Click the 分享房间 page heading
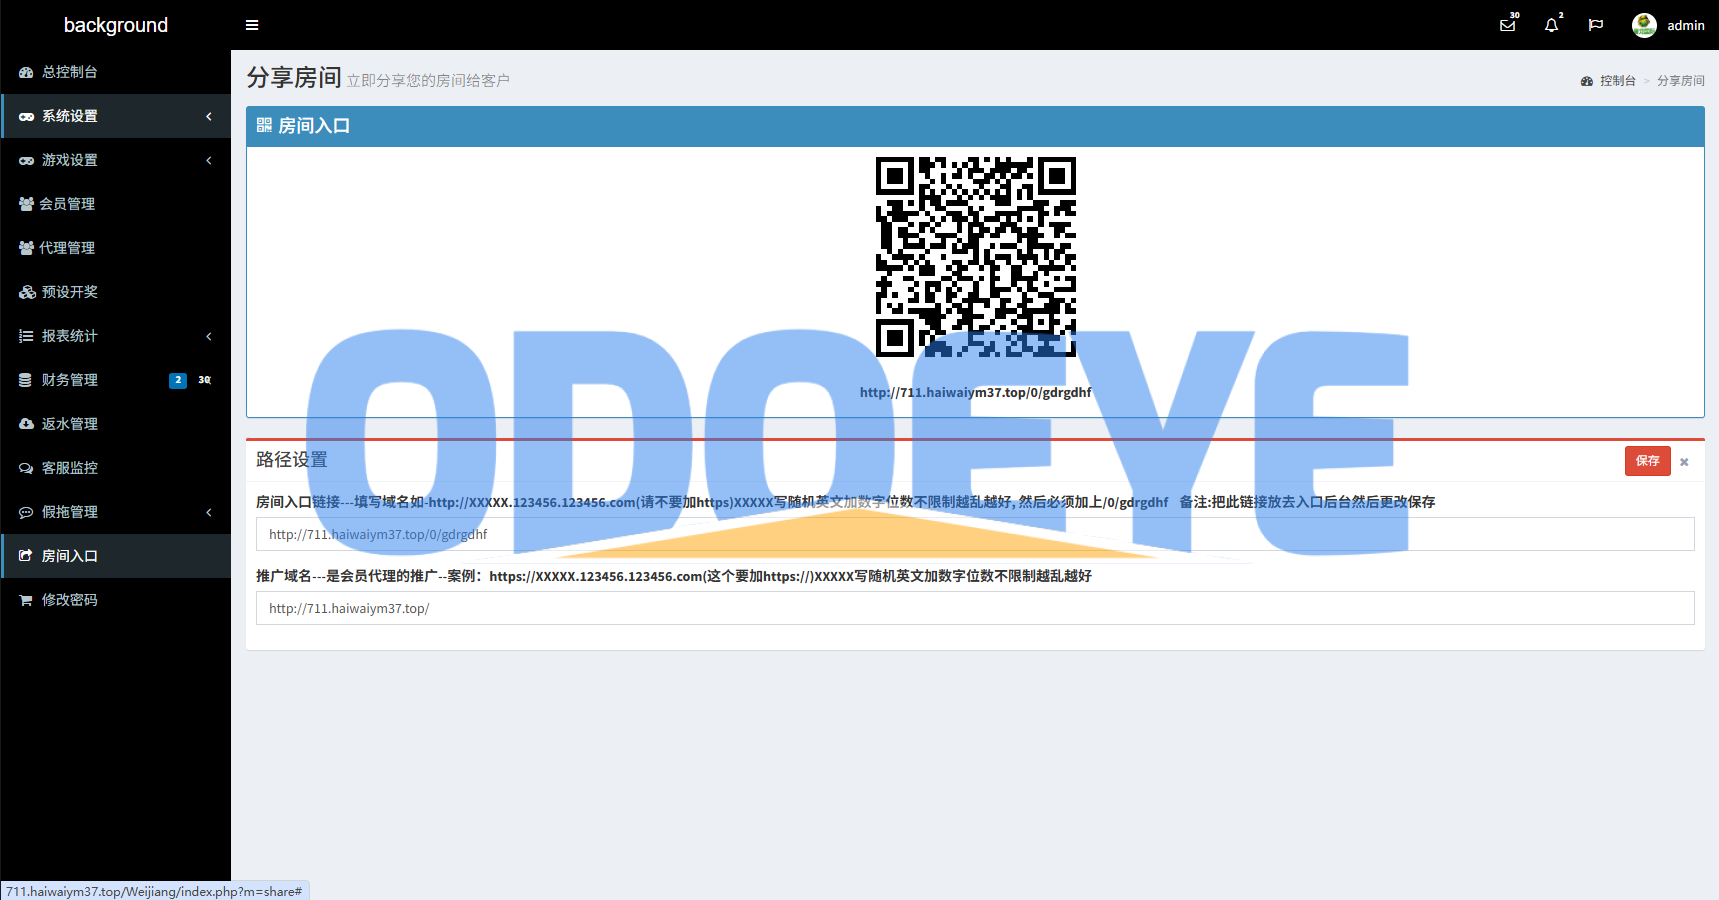 coord(294,77)
